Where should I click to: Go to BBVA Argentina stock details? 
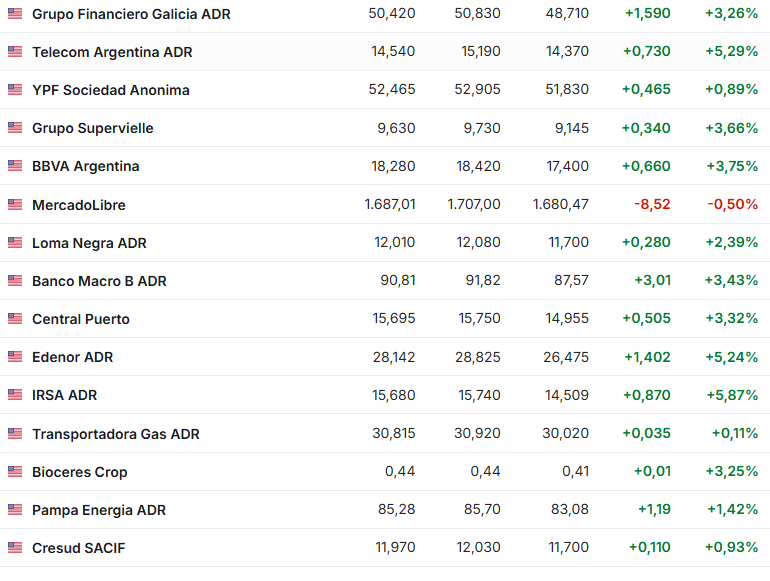coord(85,166)
